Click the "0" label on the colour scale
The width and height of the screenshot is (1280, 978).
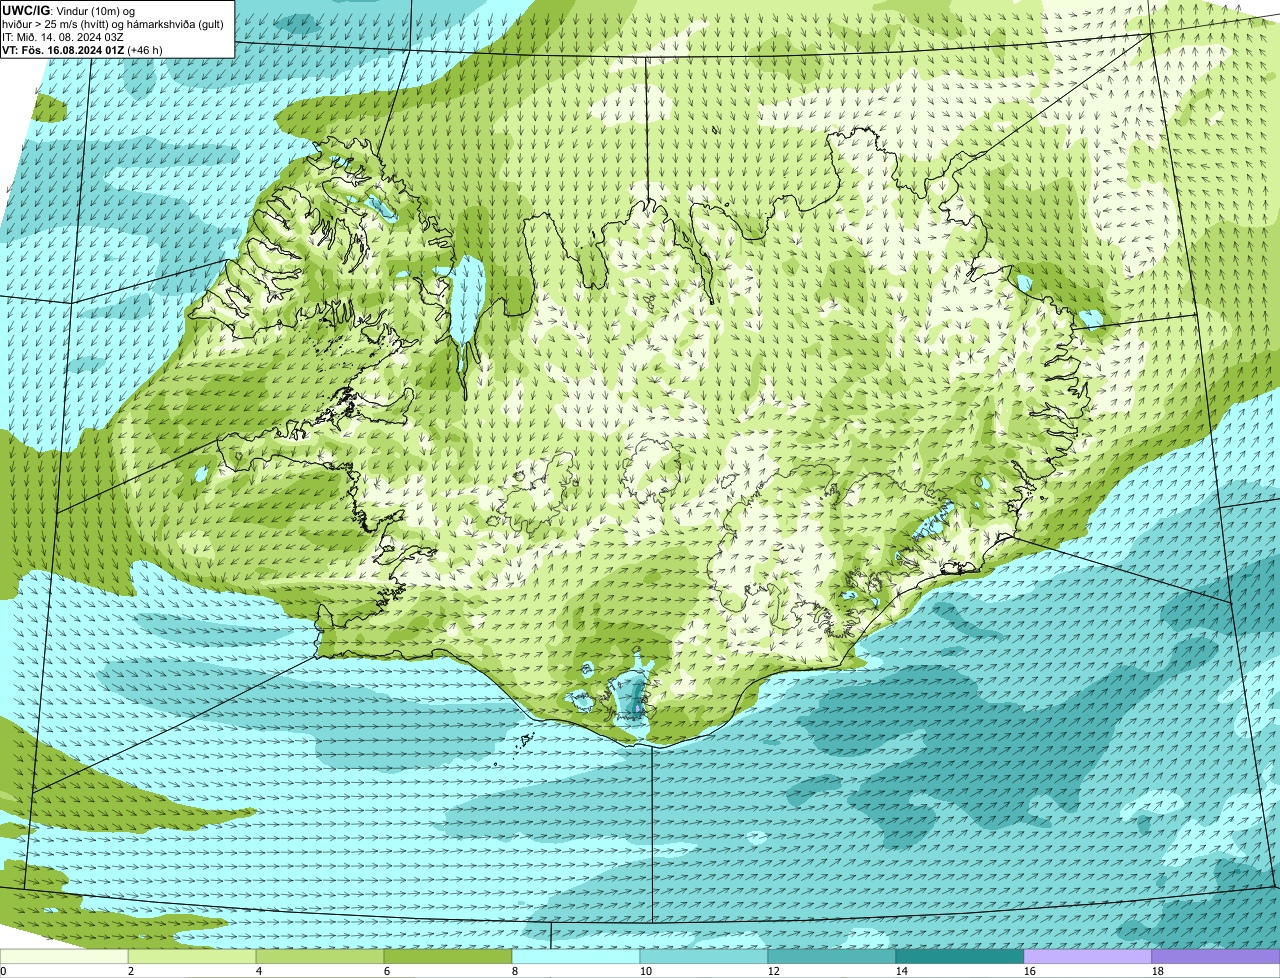[3, 971]
